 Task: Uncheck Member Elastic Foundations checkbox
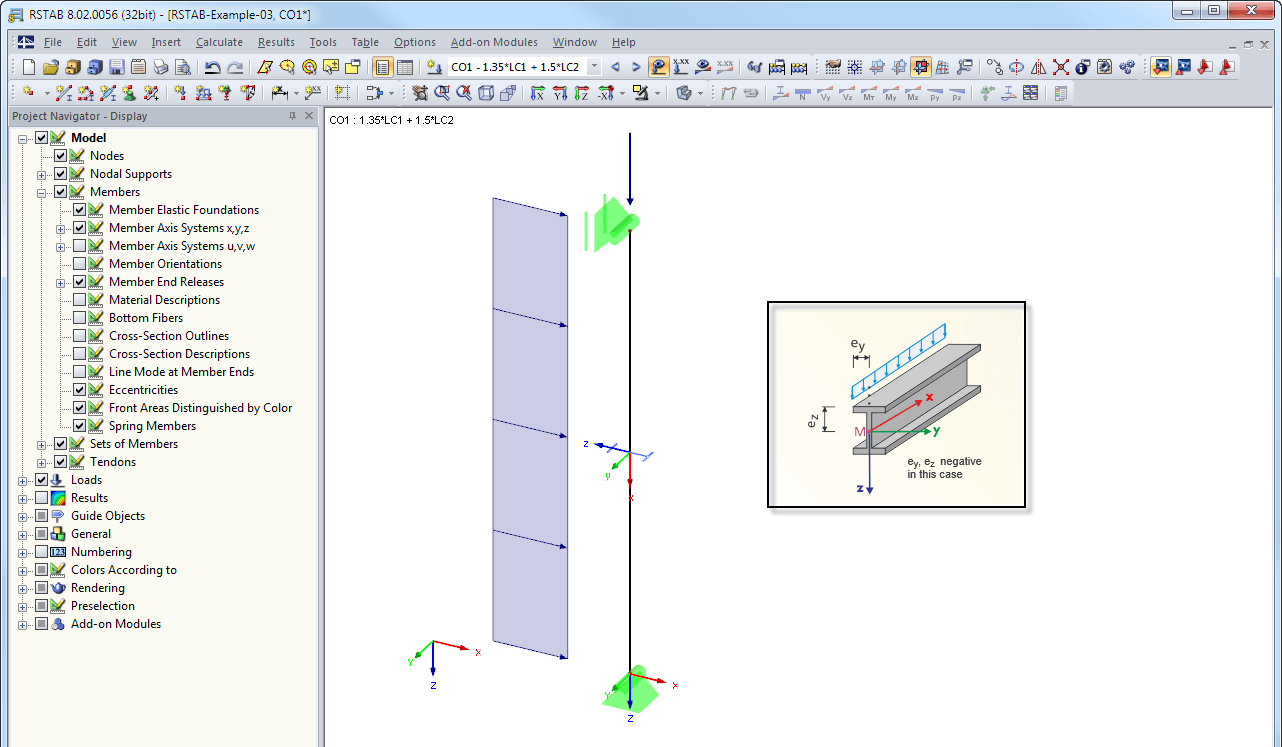[x=79, y=210]
